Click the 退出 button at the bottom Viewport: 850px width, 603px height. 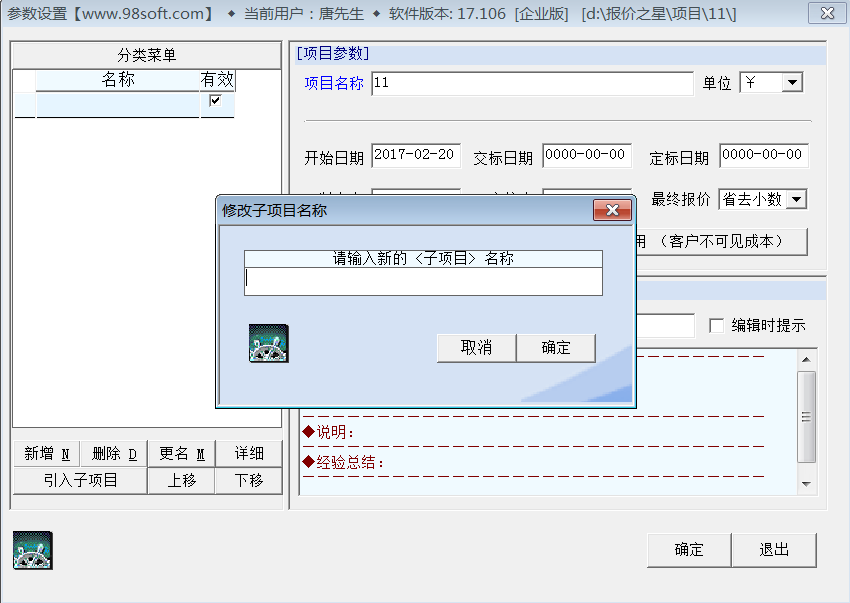point(774,550)
